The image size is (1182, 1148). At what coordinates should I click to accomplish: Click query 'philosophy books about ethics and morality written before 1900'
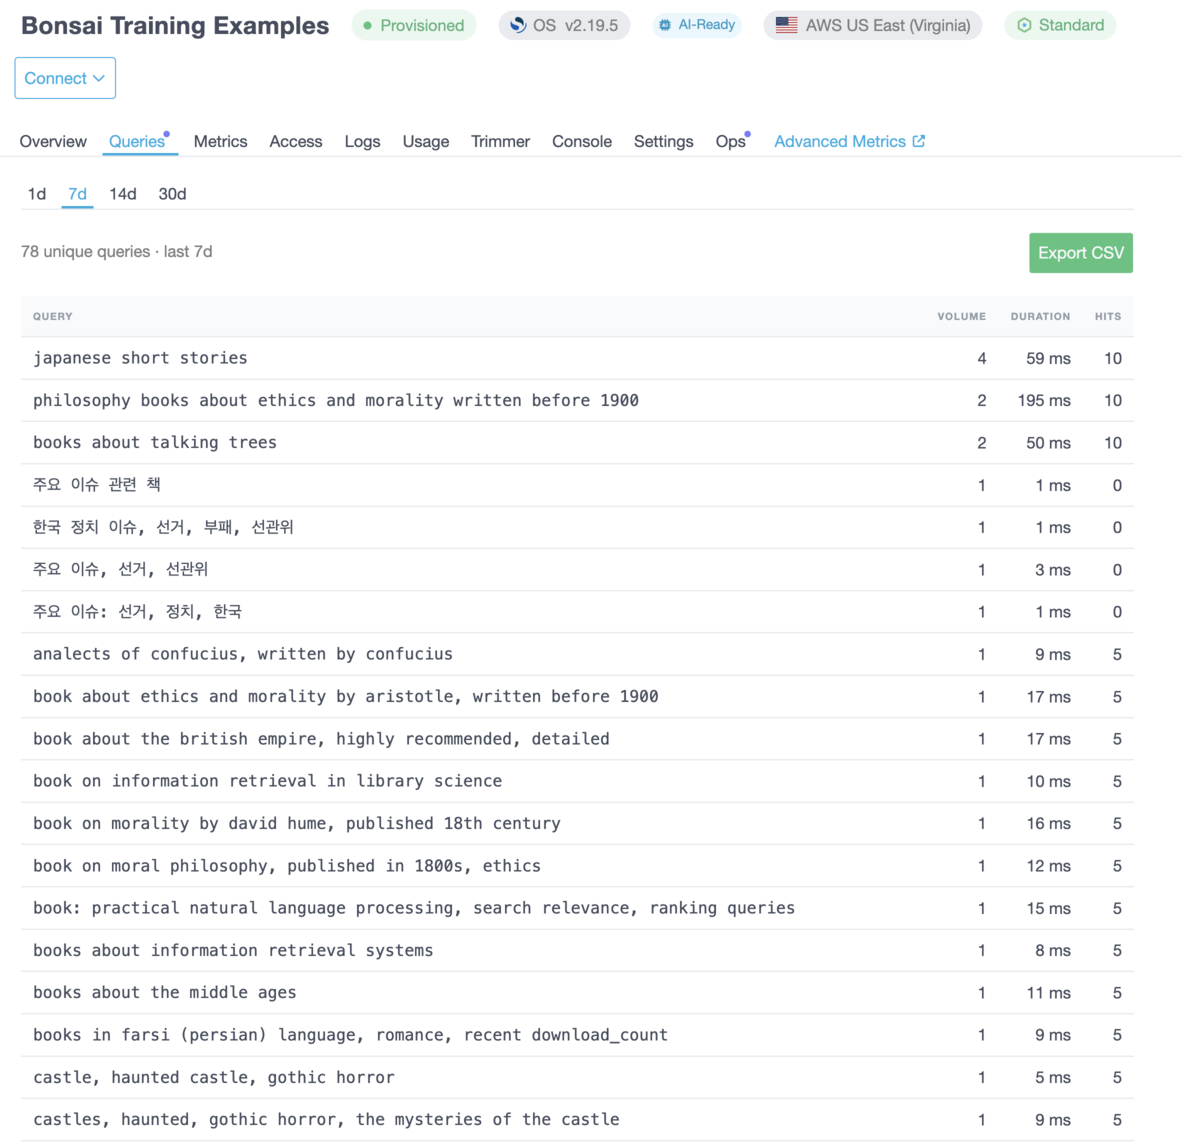pyautogui.click(x=335, y=400)
